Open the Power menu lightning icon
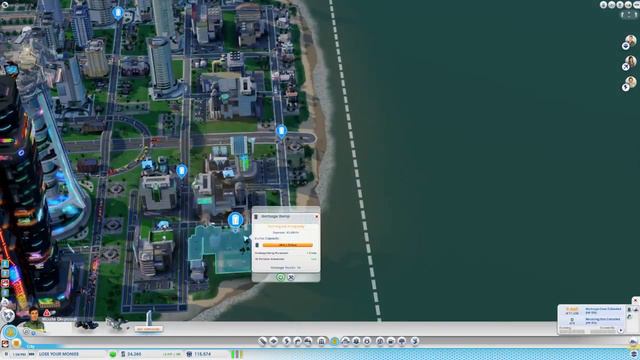Image resolution: width=640 pixels, height=360 pixels. [x=287, y=341]
